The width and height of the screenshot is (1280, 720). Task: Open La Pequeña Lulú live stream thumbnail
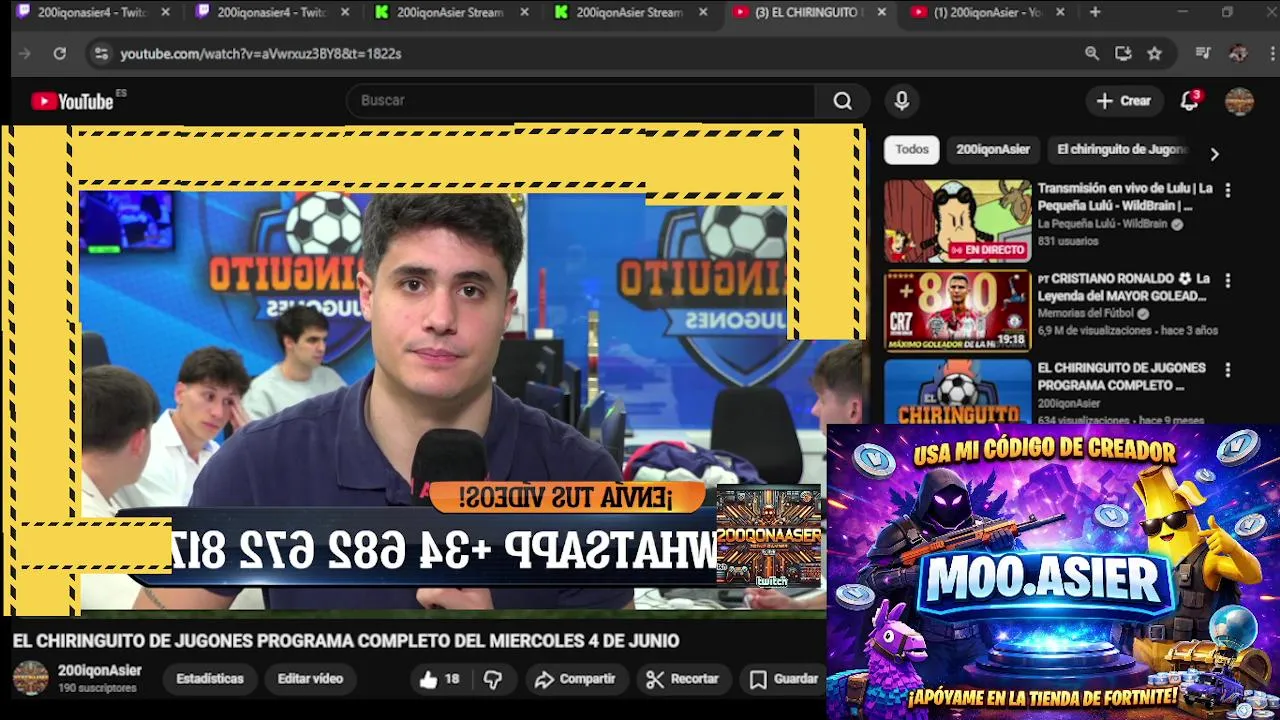tap(957, 221)
